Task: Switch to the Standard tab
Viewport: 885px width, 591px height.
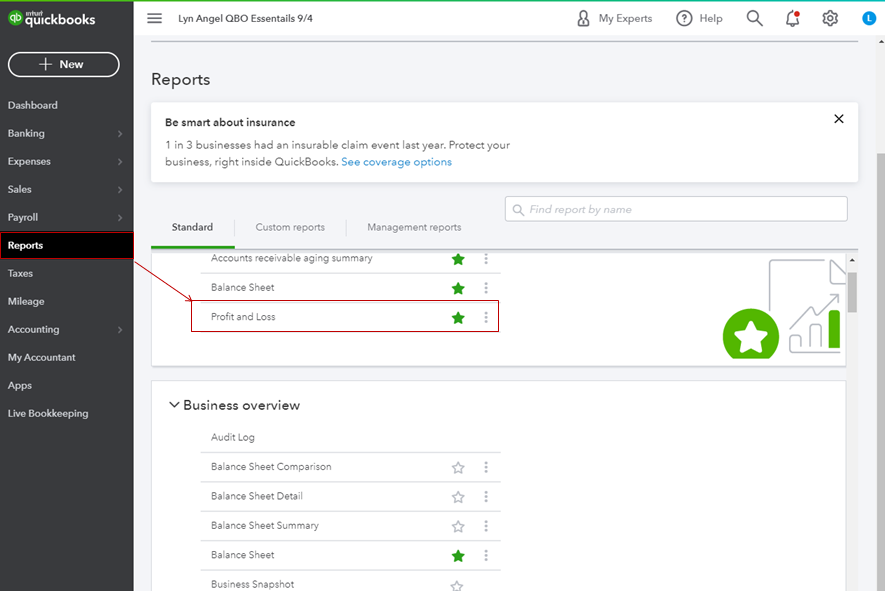Action: pyautogui.click(x=192, y=227)
